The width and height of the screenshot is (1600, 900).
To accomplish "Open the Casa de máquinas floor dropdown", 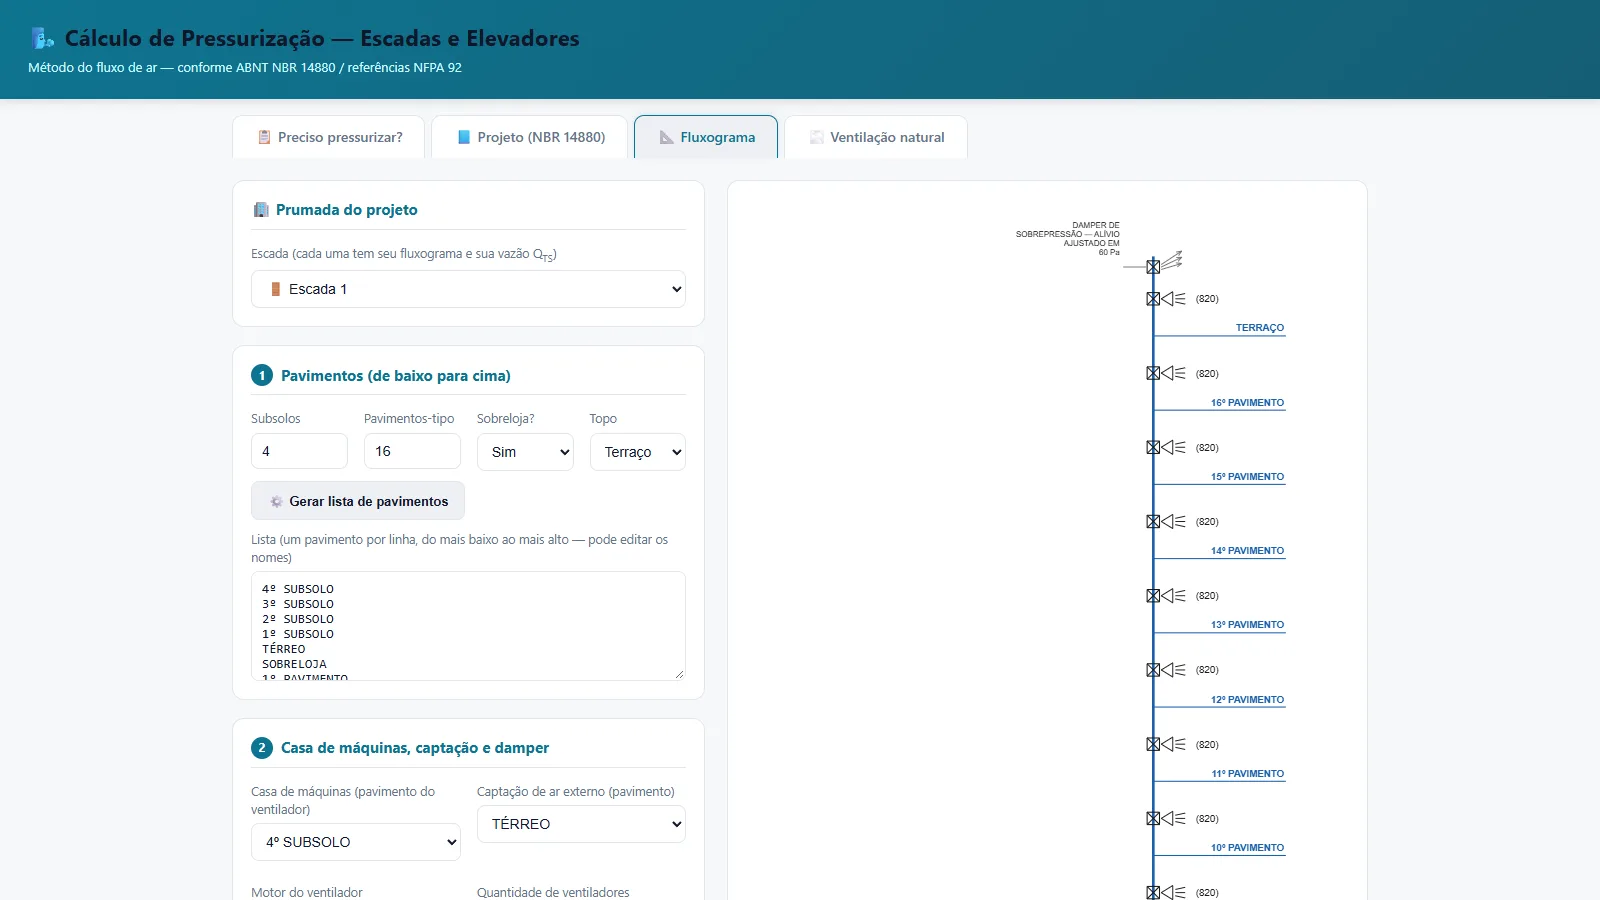I will coord(356,842).
